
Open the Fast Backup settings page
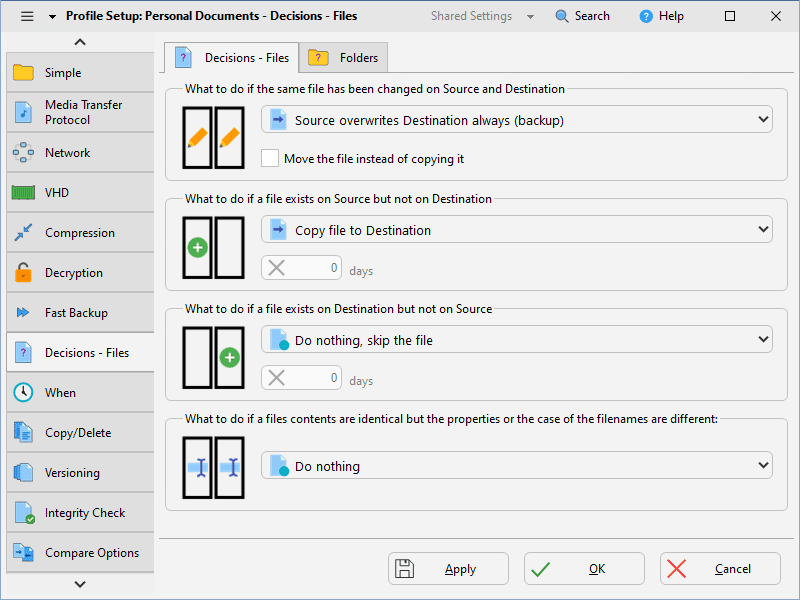click(x=80, y=312)
